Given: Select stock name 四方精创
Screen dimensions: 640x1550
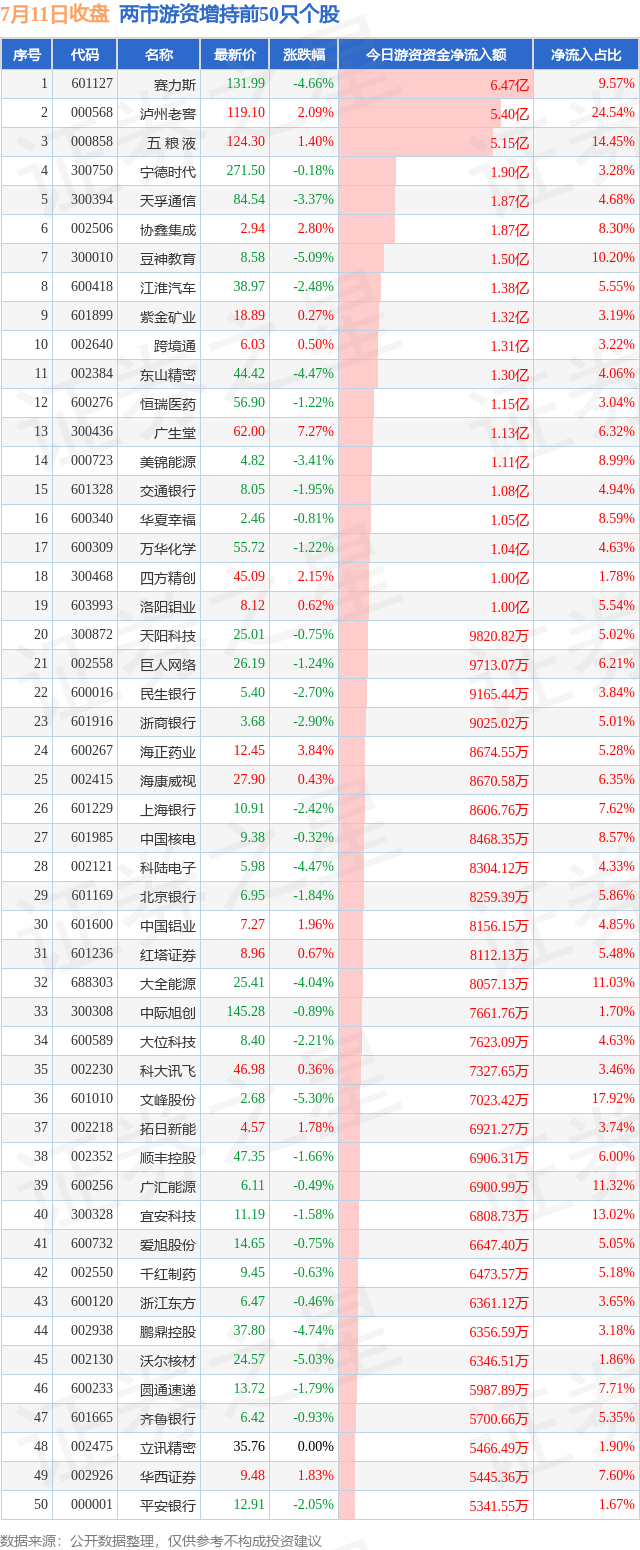Looking at the screenshot, I should 168,577.
